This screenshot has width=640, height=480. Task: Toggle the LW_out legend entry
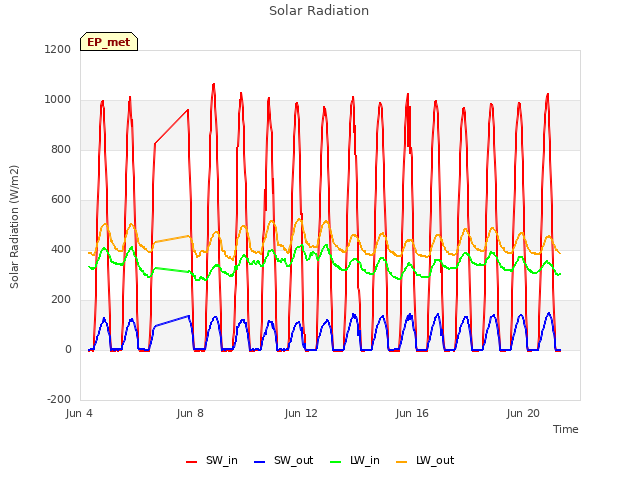coord(425,461)
